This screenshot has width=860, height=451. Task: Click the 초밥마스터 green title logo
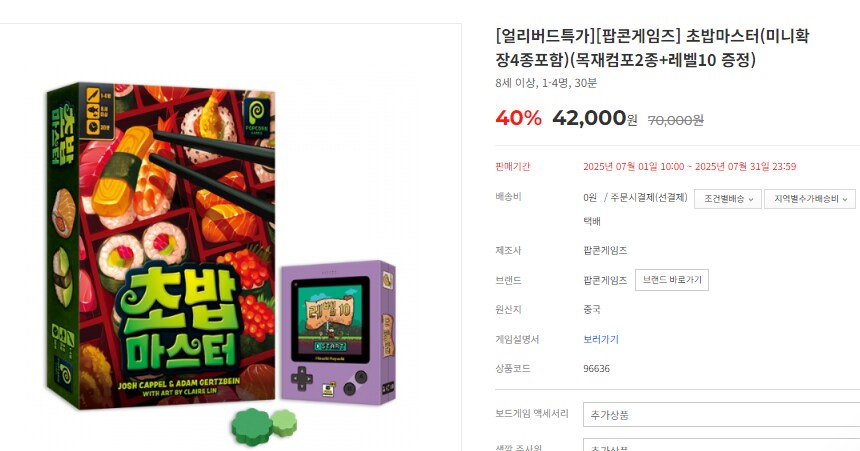coord(180,322)
